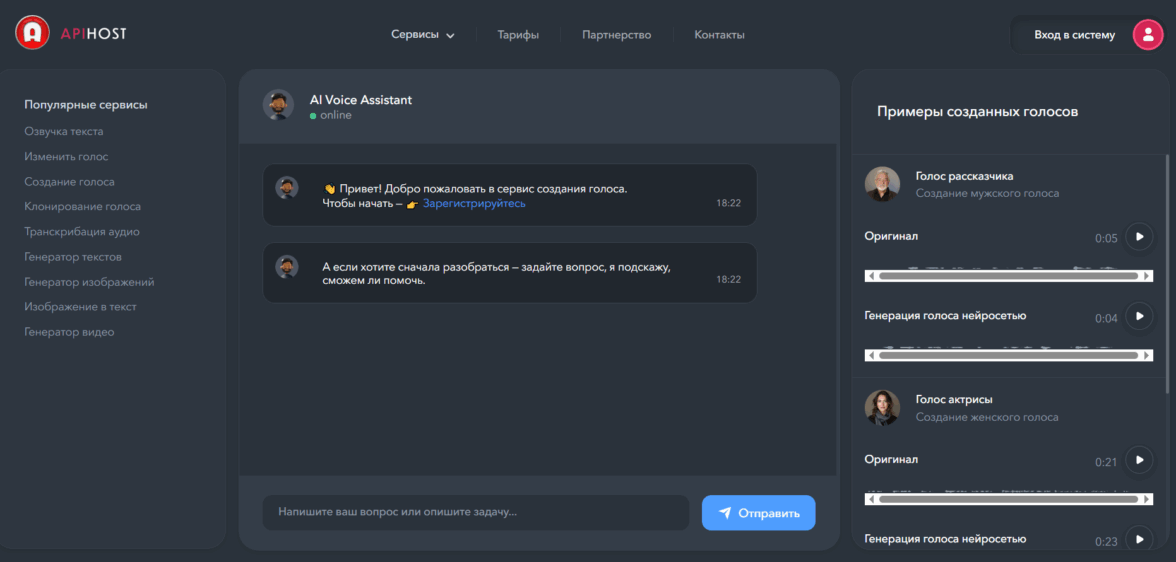Click the red user profile icon

(1147, 35)
